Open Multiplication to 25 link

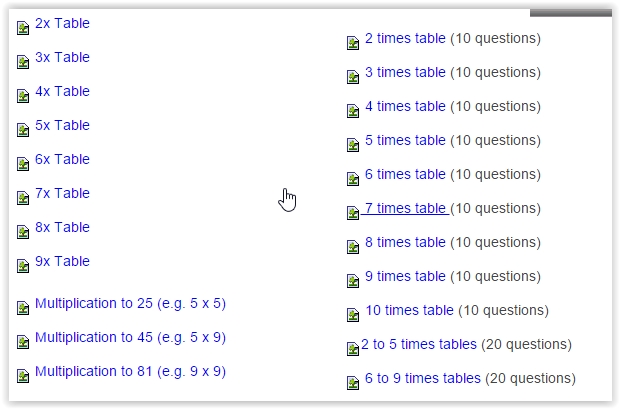point(130,303)
